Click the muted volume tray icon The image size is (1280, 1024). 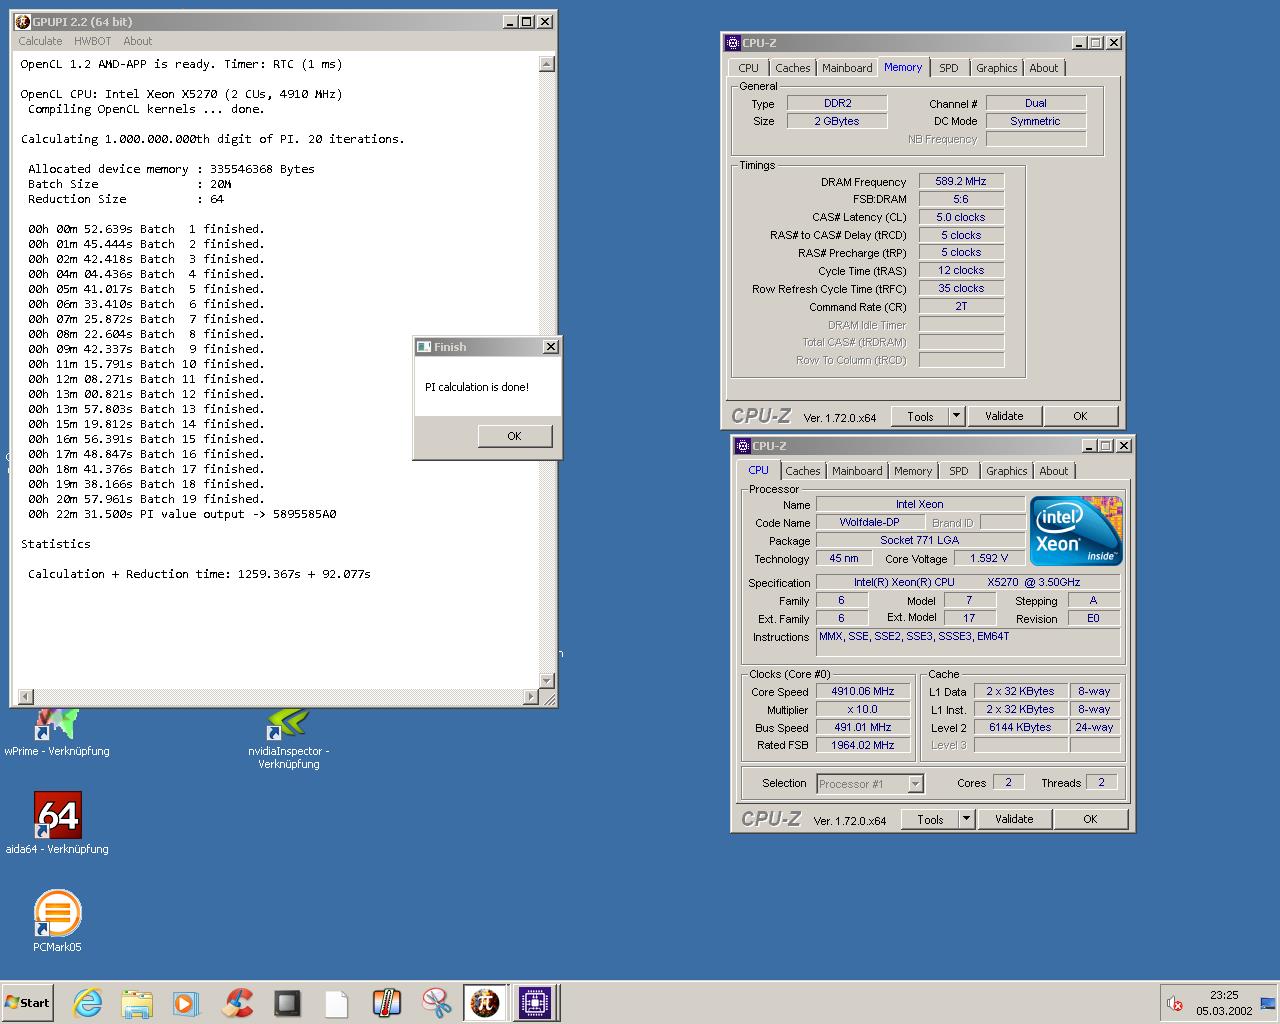point(1175,1003)
